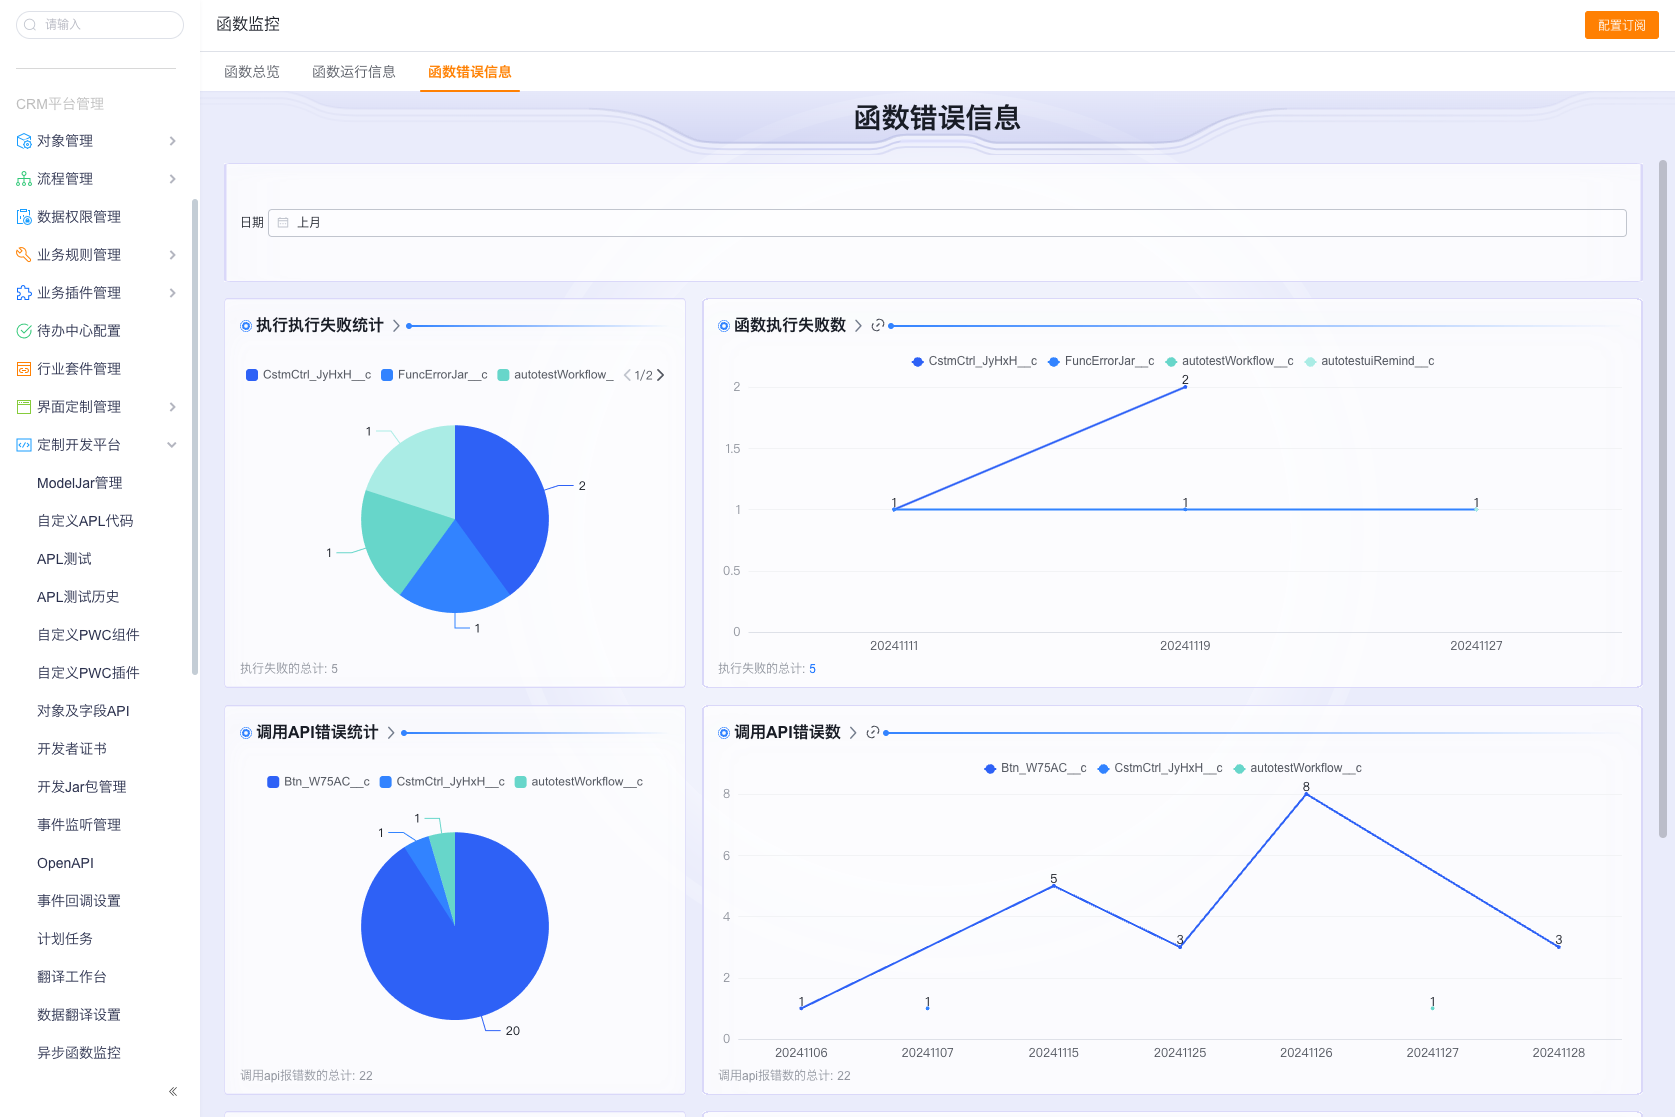This screenshot has width=1675, height=1117.
Task: Click the refresh icon beside 函数执行失败数
Action: (878, 325)
